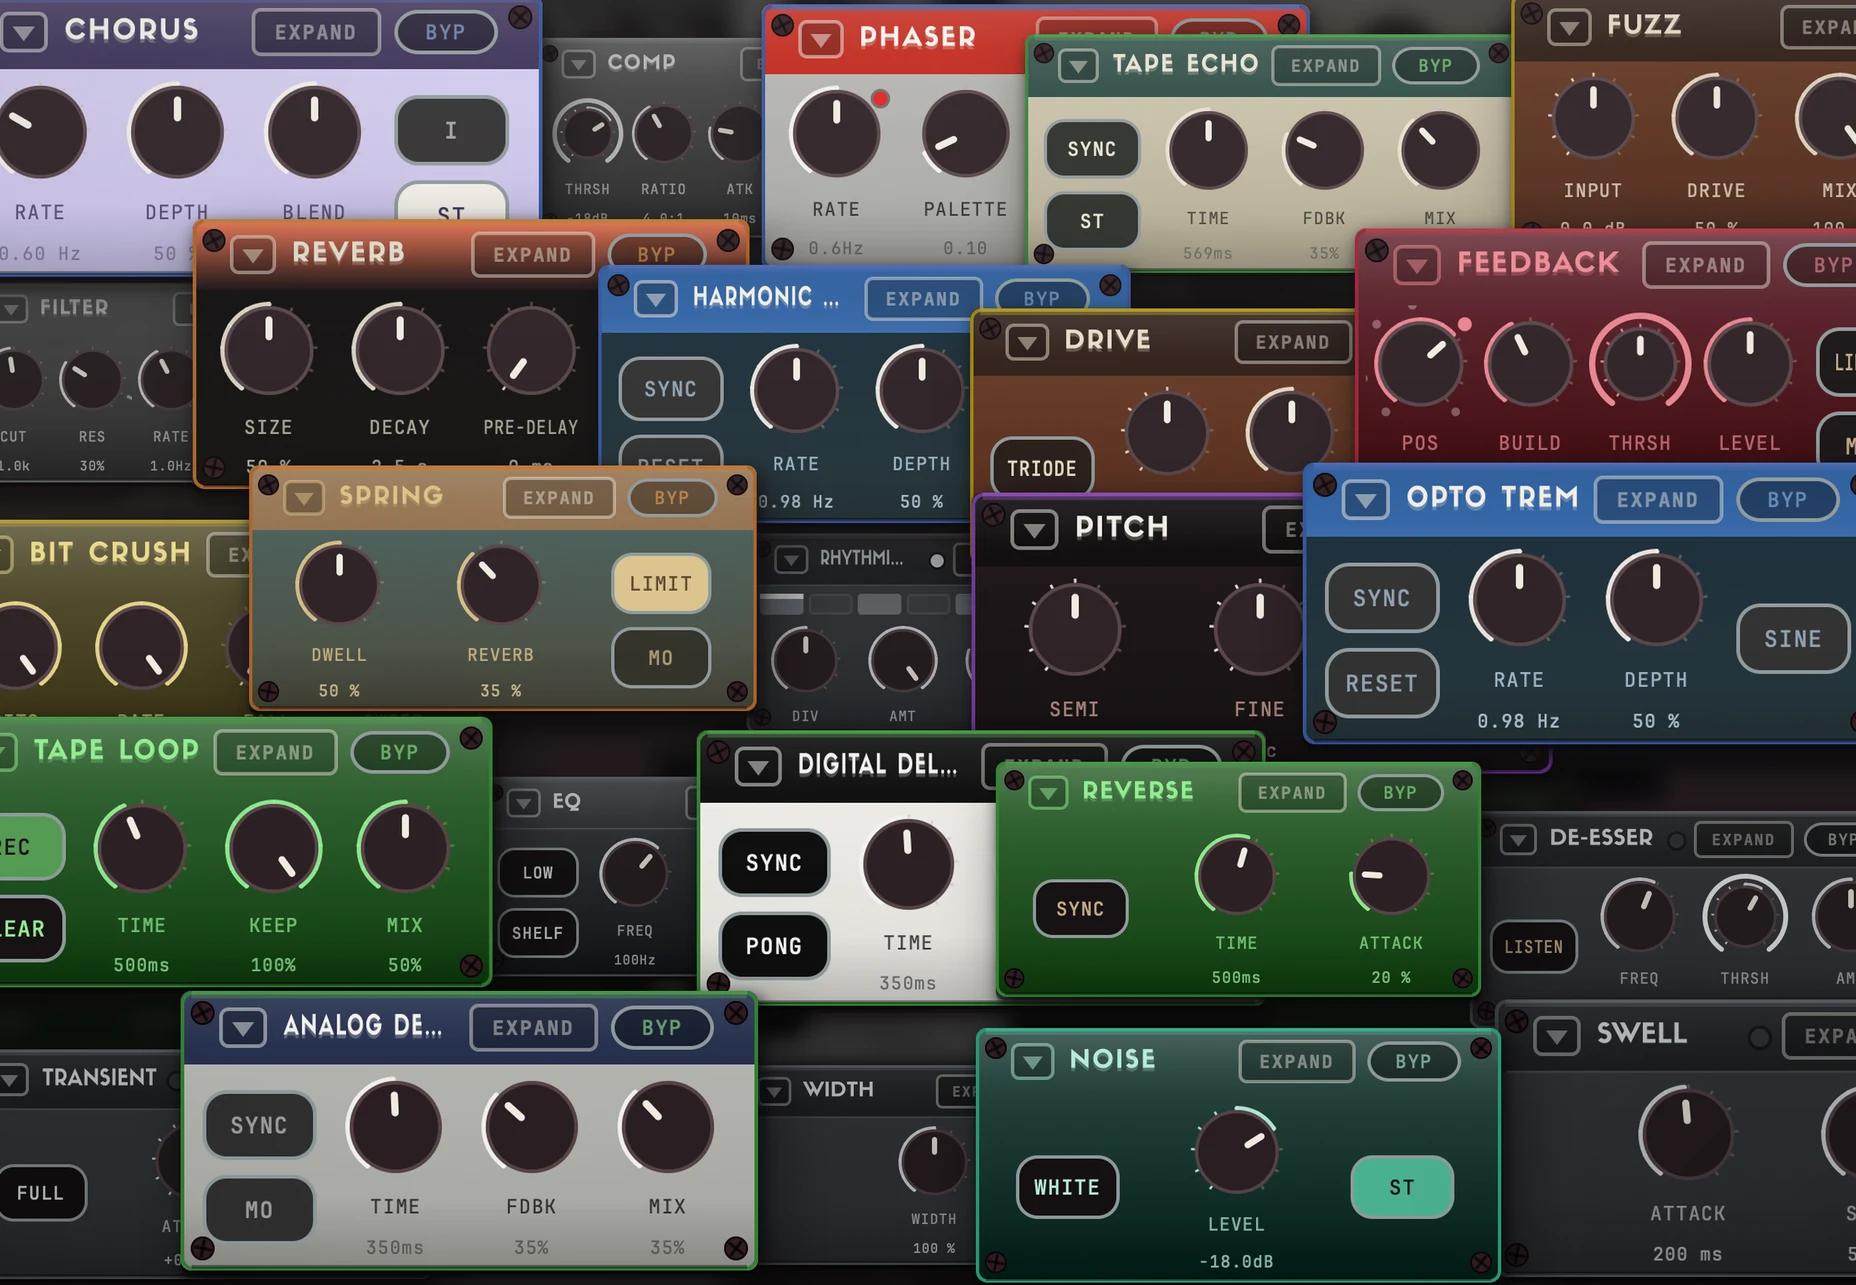Screen dimensions: 1856x1285
Task: Bypass the Tape Echo effect
Action: tap(1435, 66)
